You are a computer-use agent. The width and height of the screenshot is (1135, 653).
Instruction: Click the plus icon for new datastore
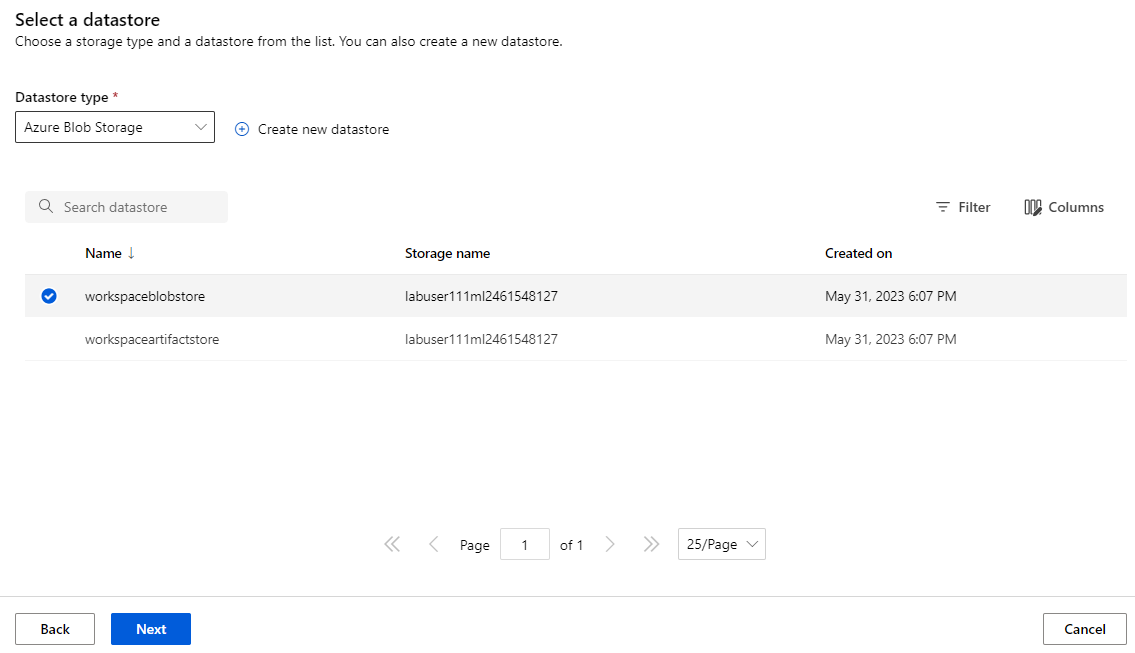[242, 129]
